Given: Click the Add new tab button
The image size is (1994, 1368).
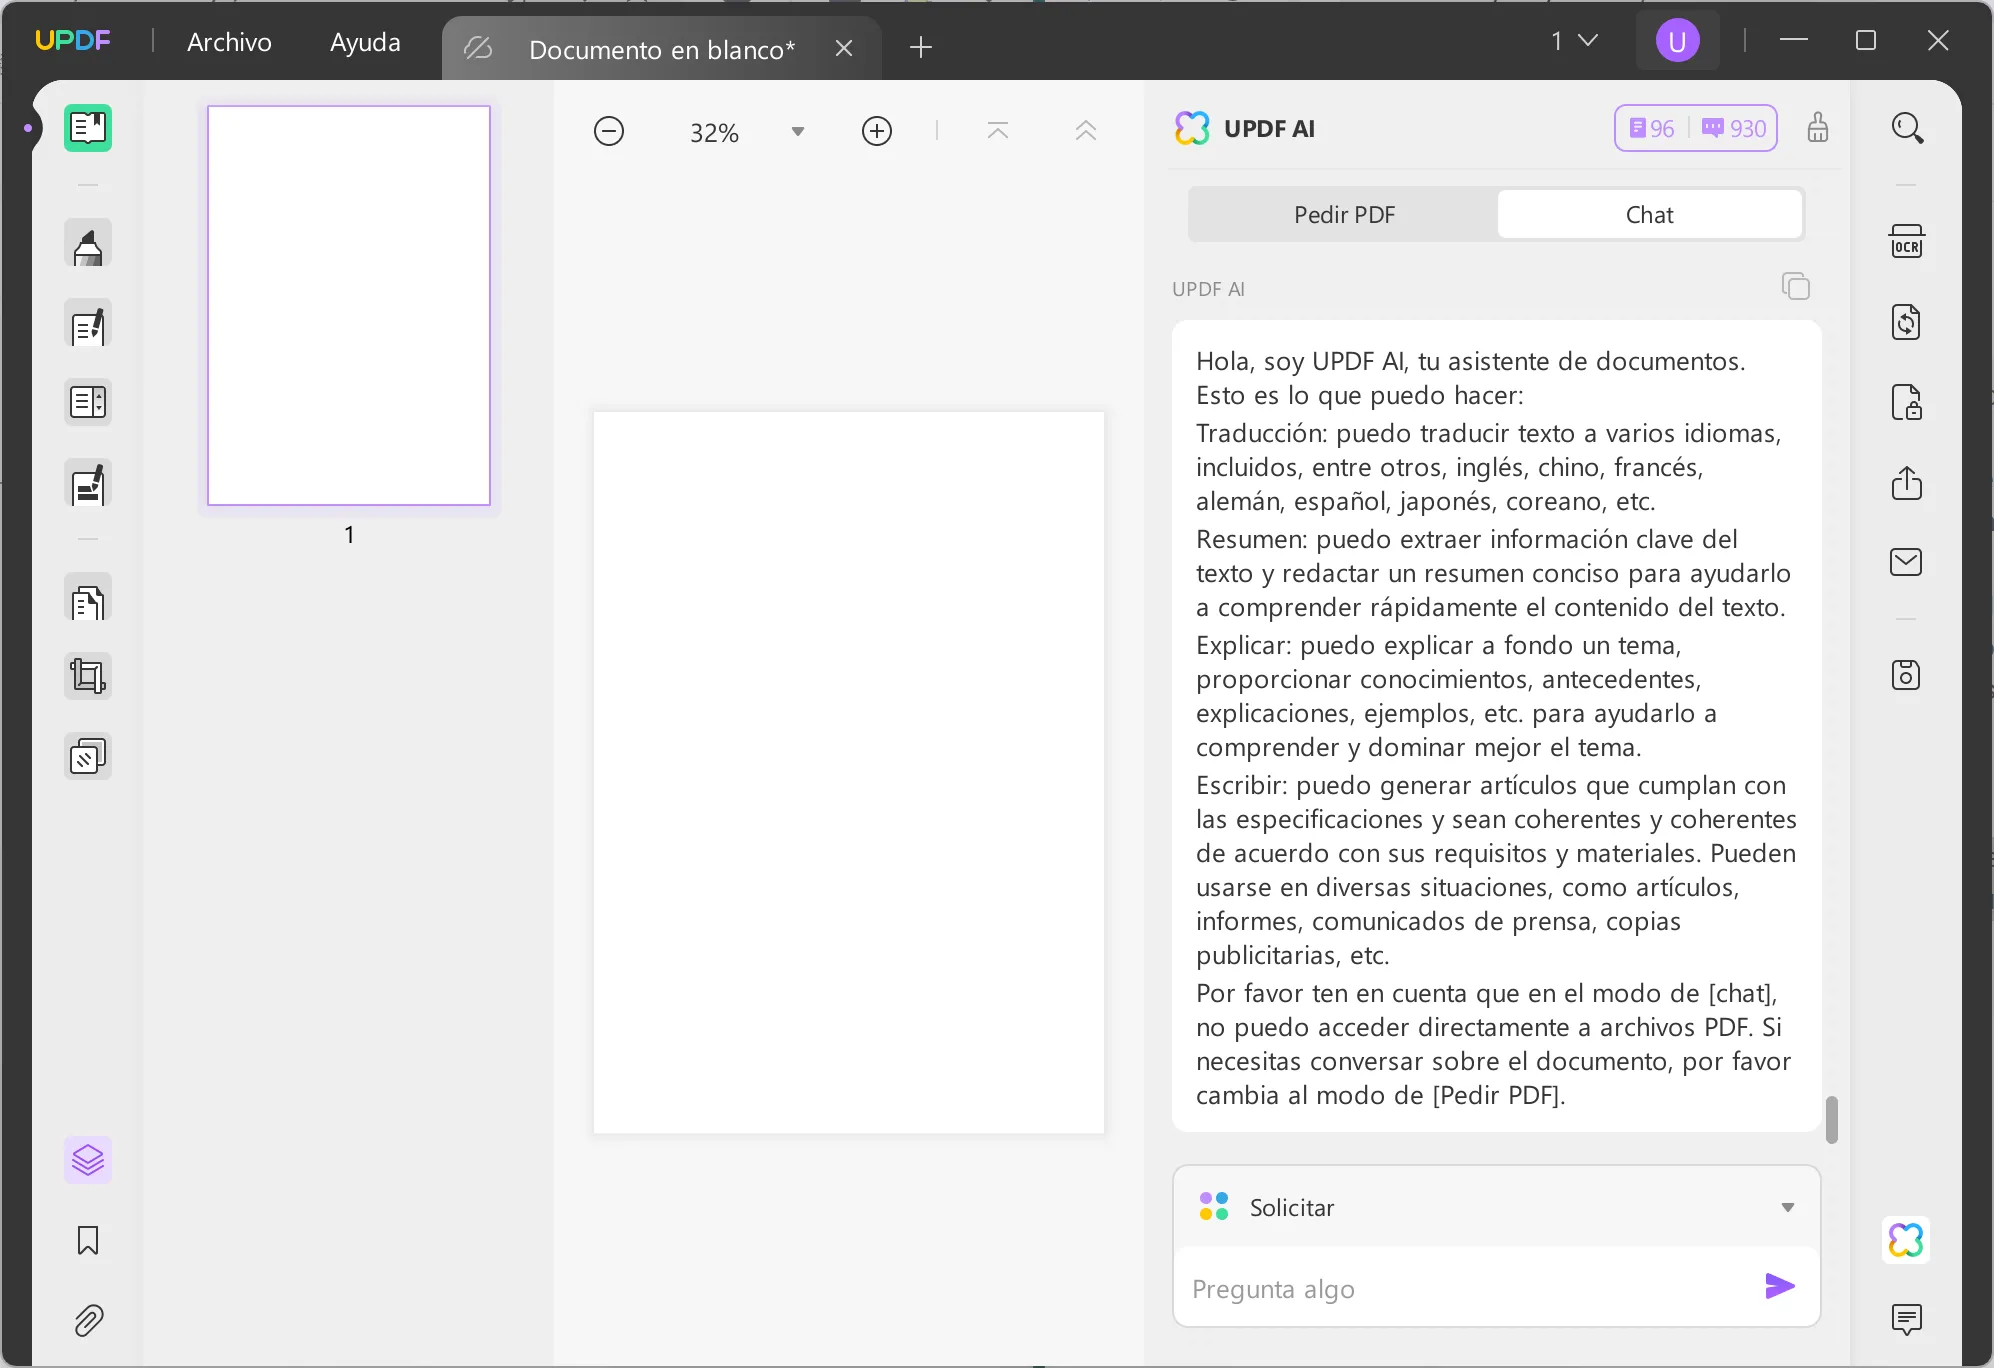Looking at the screenshot, I should 923,48.
